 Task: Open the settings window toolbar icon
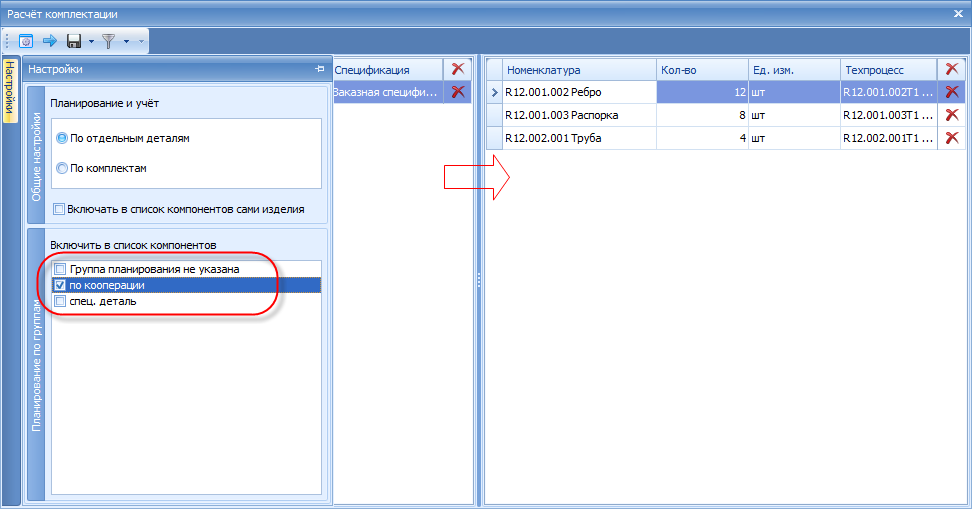coord(26,42)
